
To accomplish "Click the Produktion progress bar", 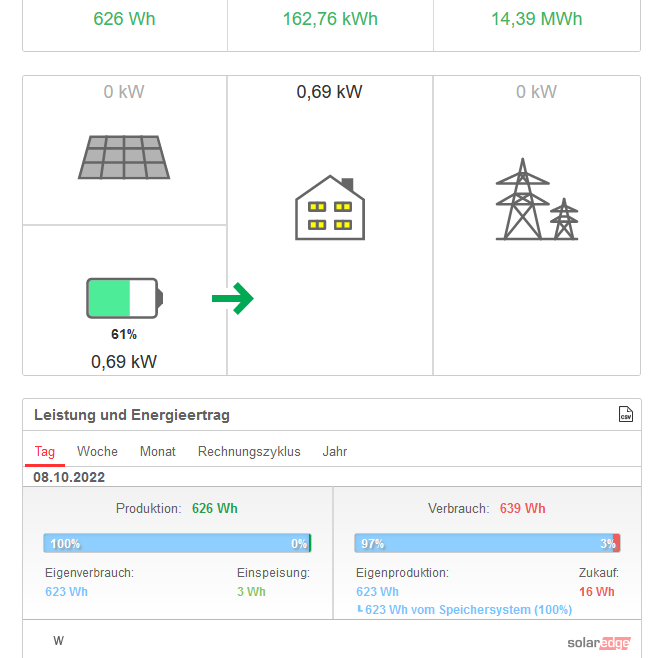I will [x=177, y=543].
